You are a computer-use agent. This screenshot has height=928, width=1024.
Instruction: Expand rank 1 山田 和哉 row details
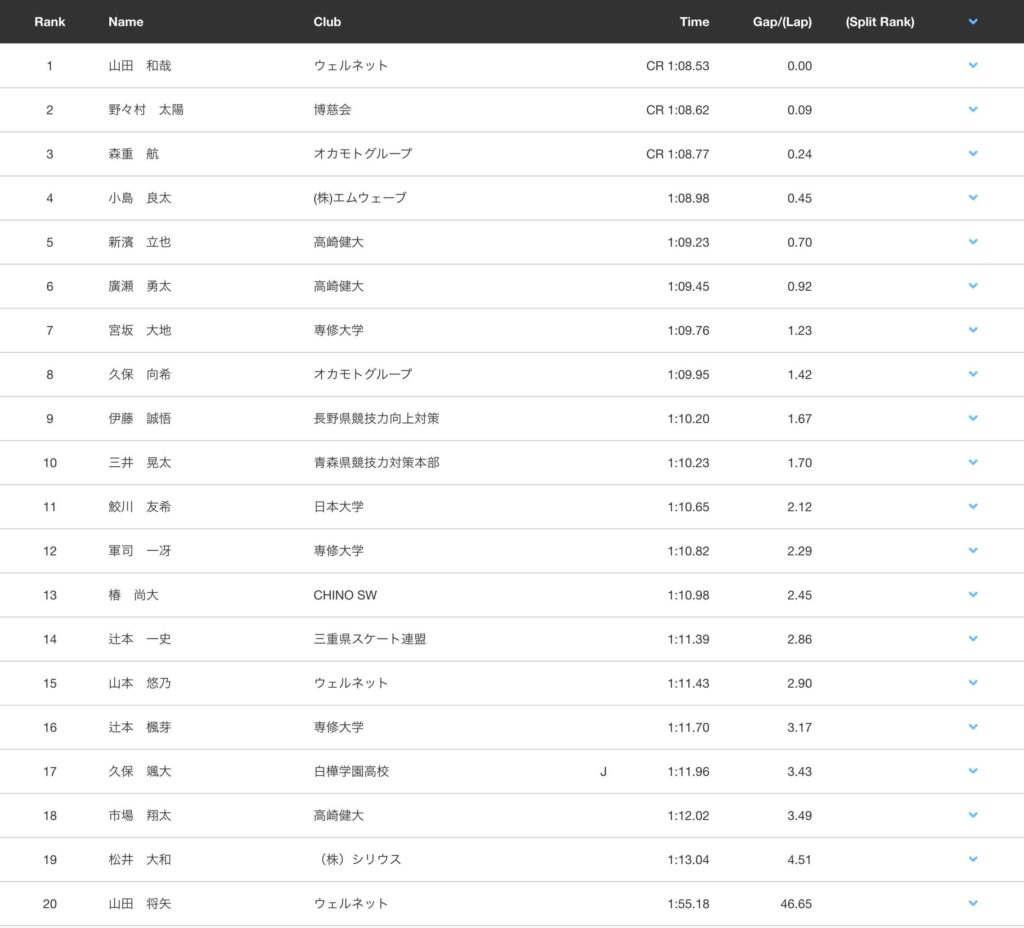[x=973, y=66]
